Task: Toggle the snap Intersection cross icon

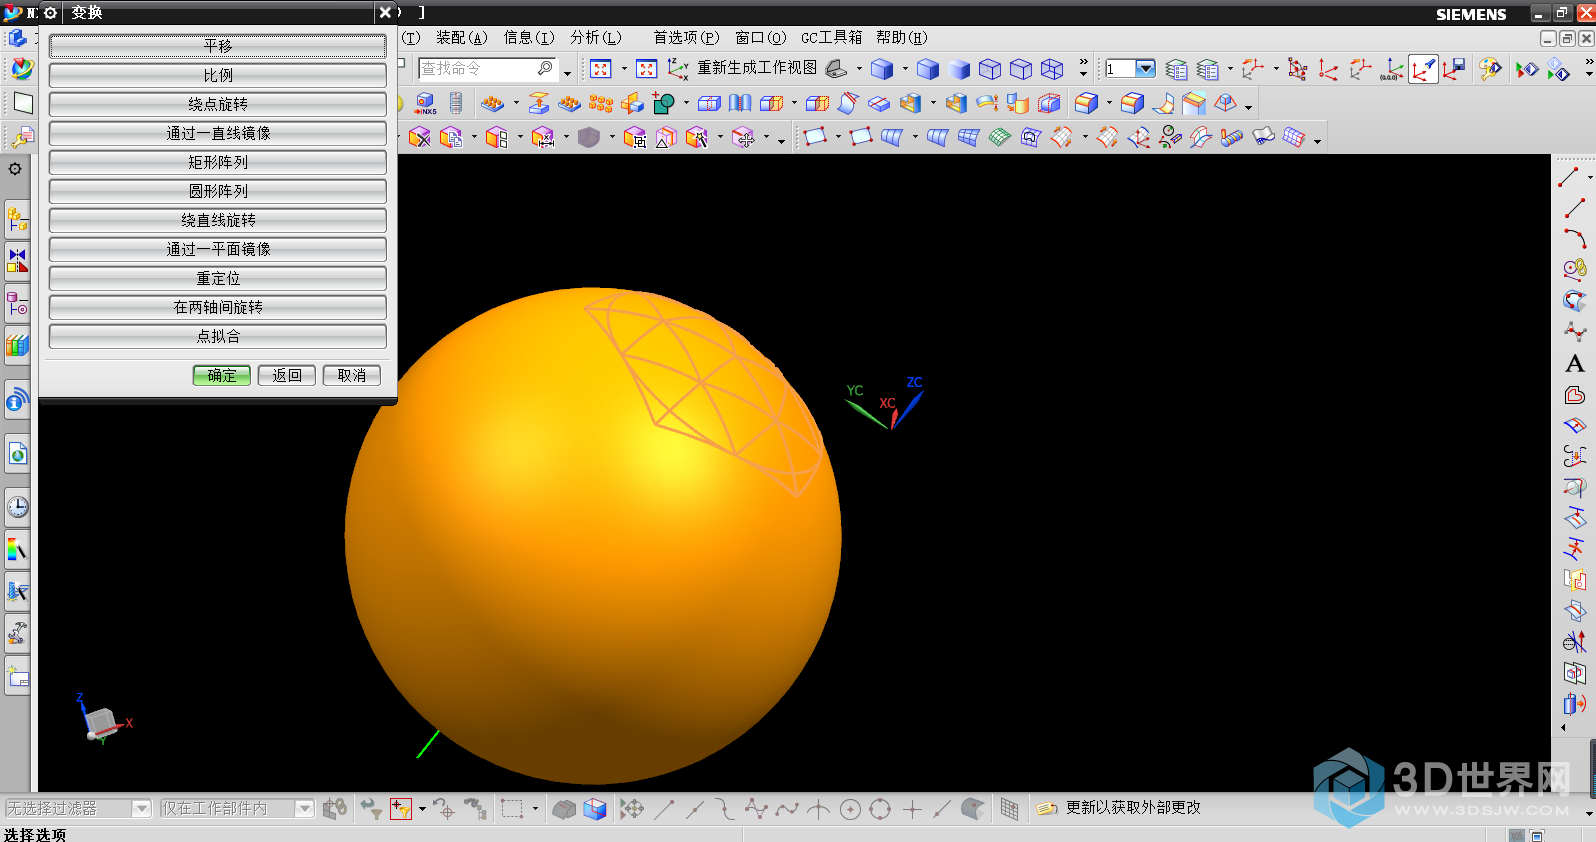Action: (818, 809)
